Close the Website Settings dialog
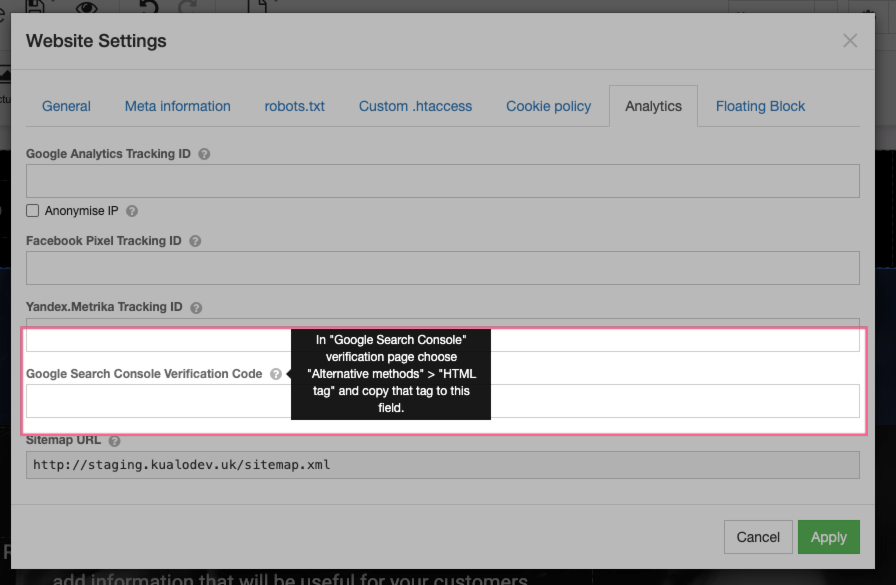This screenshot has width=896, height=585. tap(850, 41)
